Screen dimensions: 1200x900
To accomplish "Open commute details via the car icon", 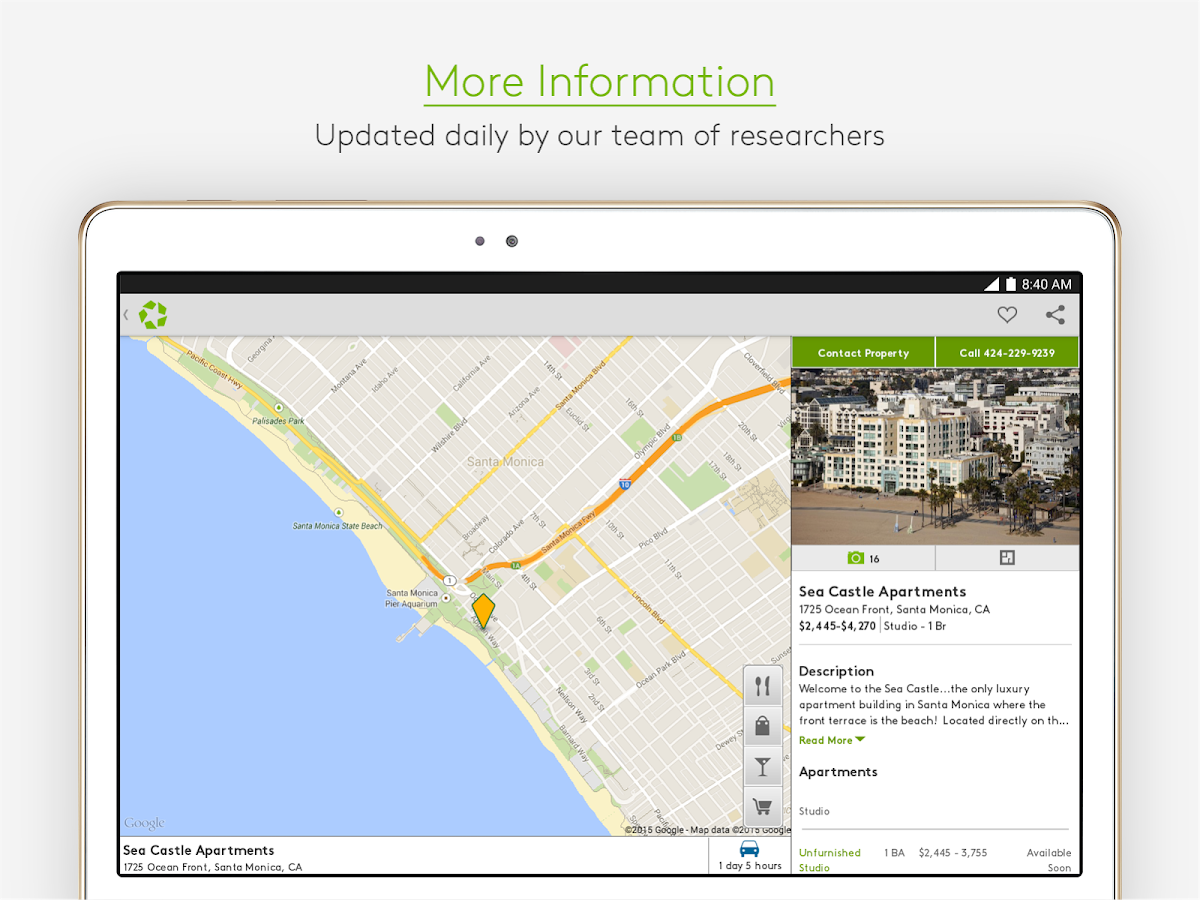I will [748, 848].
